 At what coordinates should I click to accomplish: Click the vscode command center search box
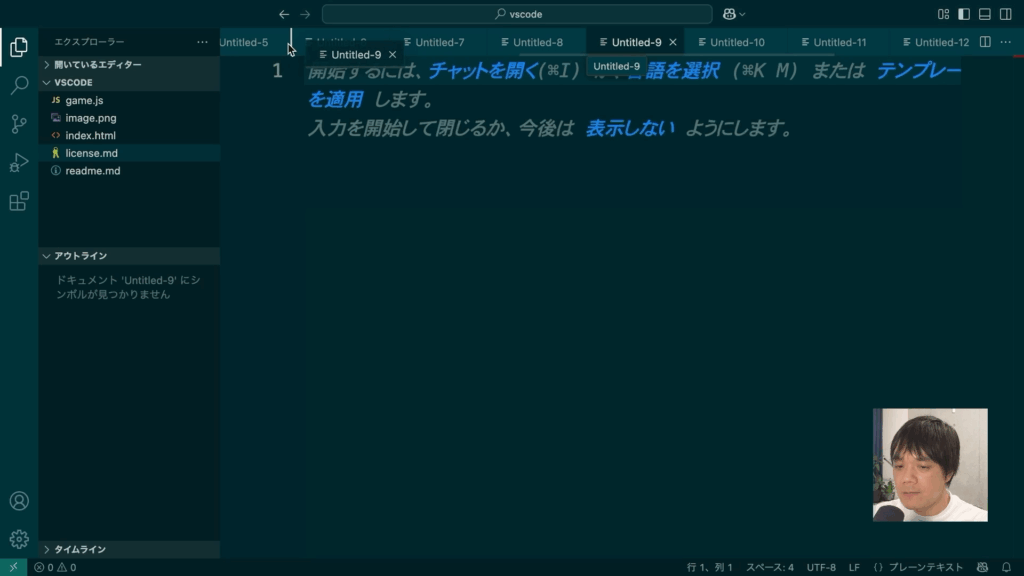517,14
